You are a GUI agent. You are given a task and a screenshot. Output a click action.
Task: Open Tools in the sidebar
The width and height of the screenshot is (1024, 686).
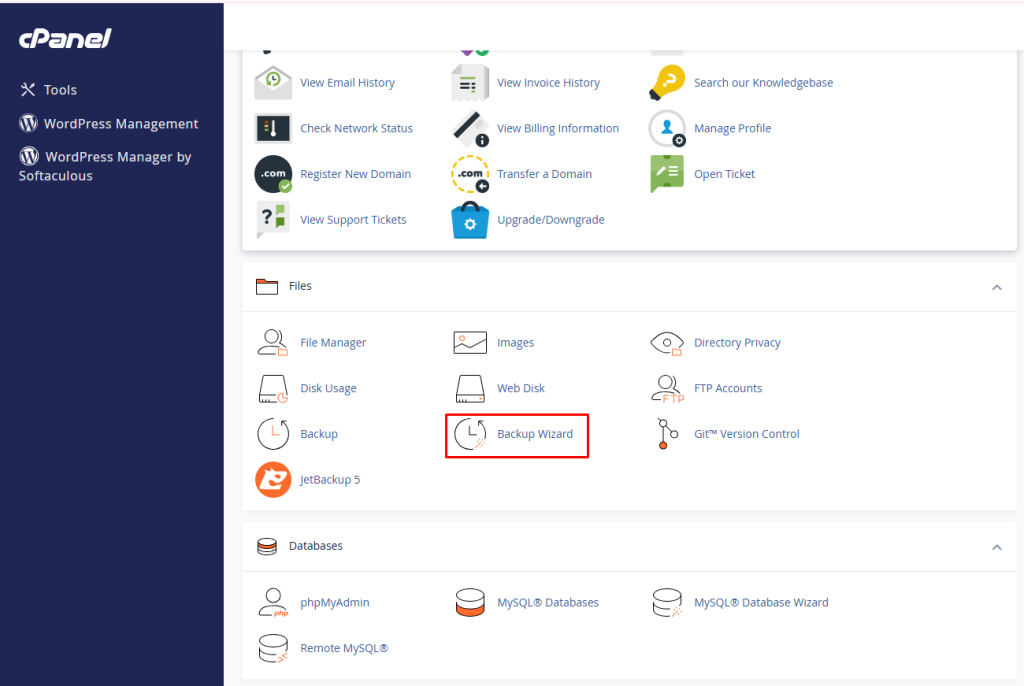coord(60,90)
